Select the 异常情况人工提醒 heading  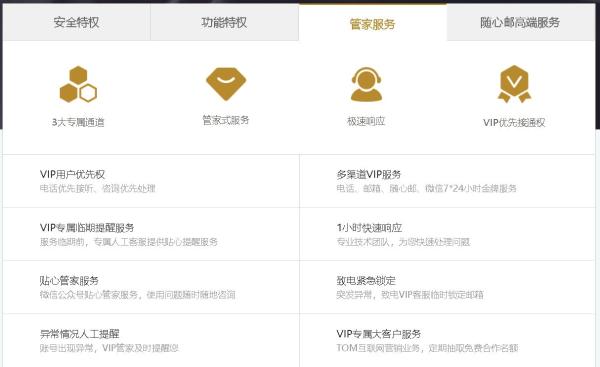[80, 334]
